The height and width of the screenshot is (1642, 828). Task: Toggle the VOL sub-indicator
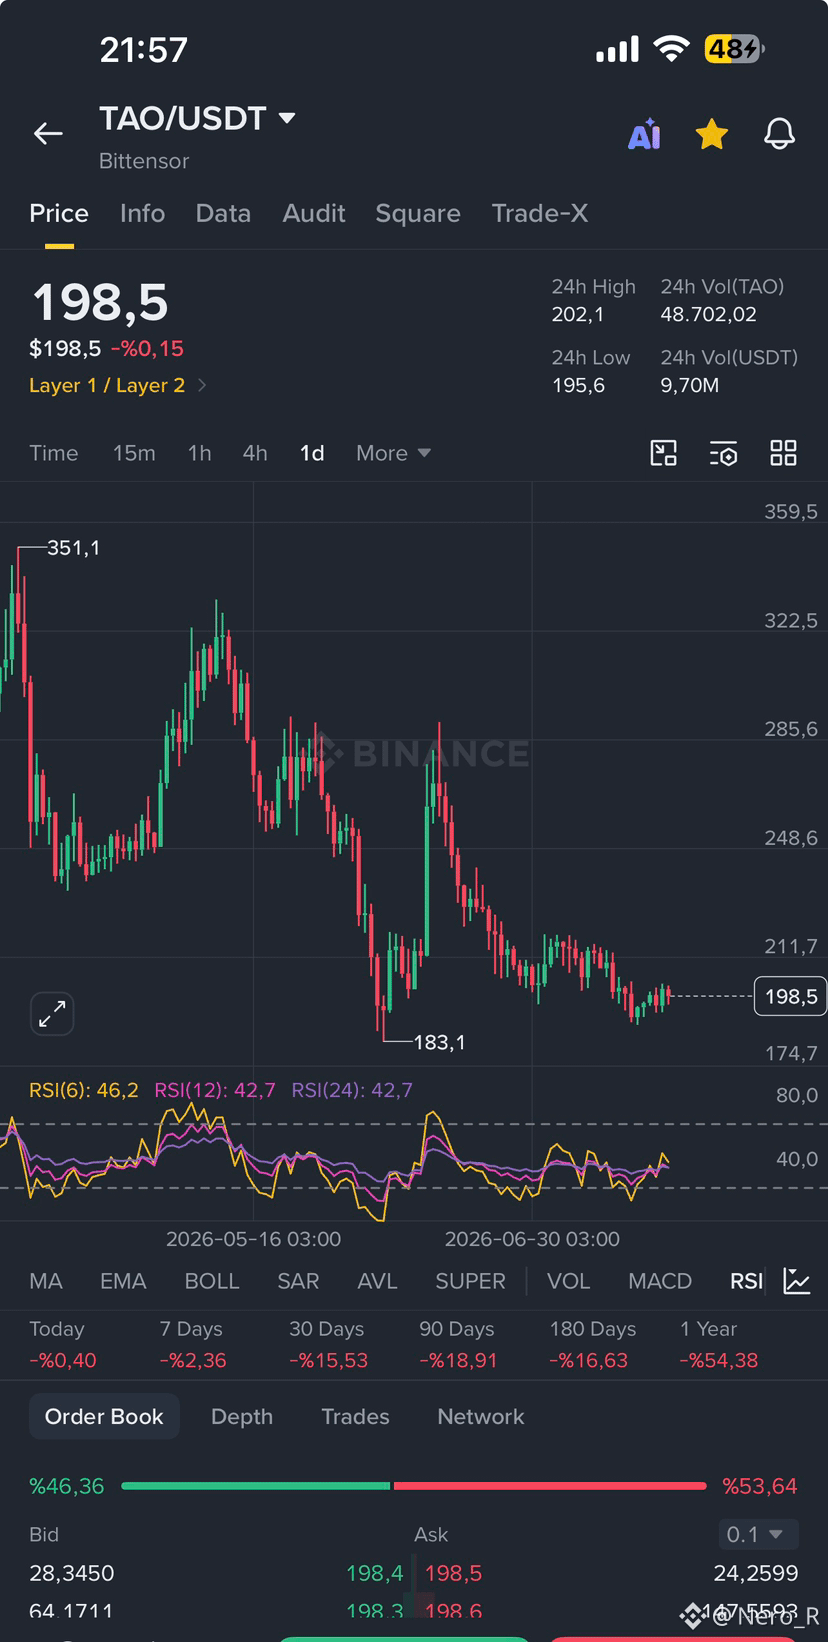coord(569,1281)
